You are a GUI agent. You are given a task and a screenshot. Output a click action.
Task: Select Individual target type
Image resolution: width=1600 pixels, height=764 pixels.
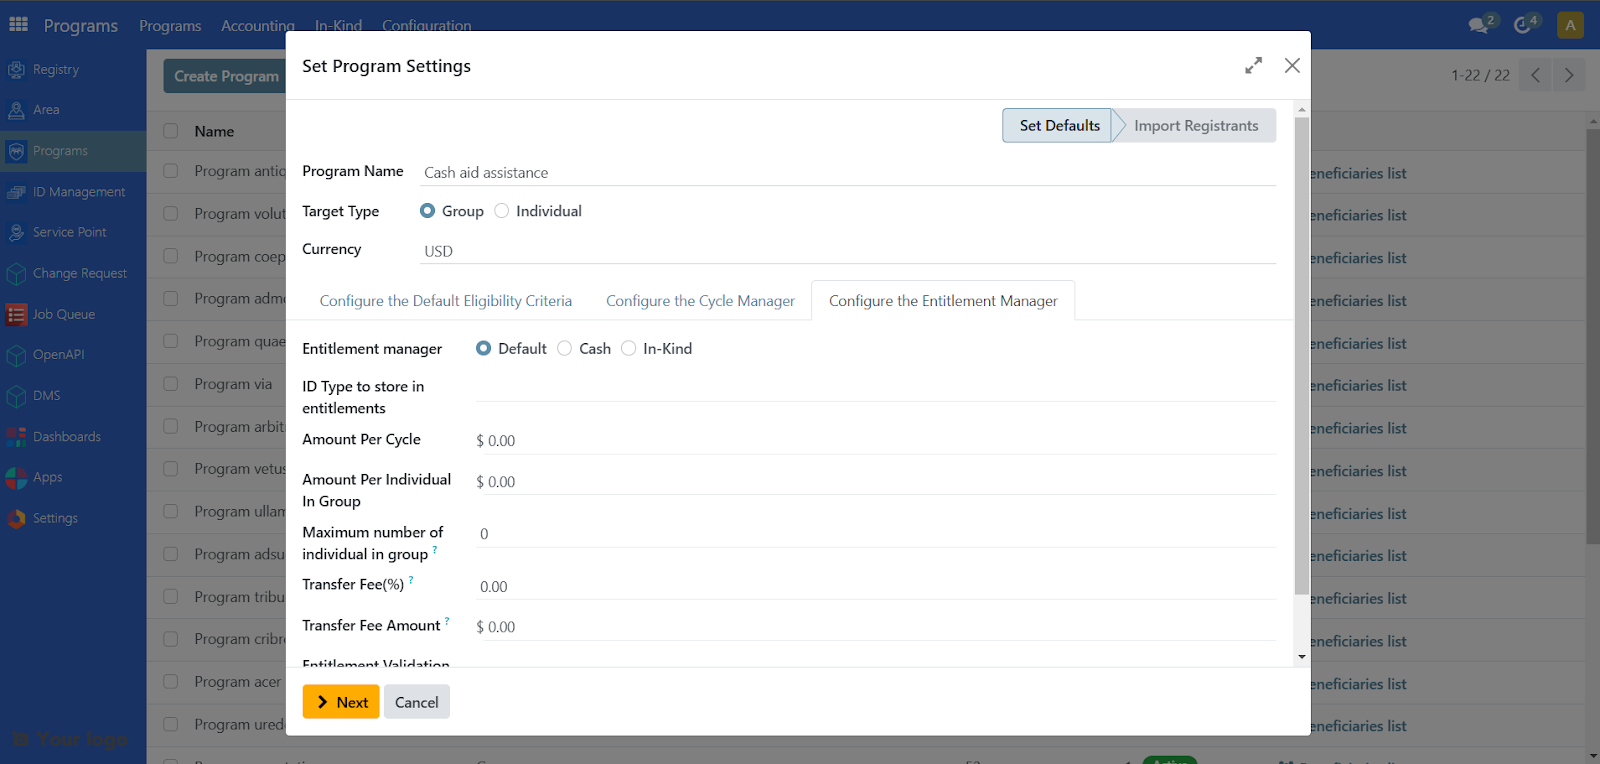502,211
